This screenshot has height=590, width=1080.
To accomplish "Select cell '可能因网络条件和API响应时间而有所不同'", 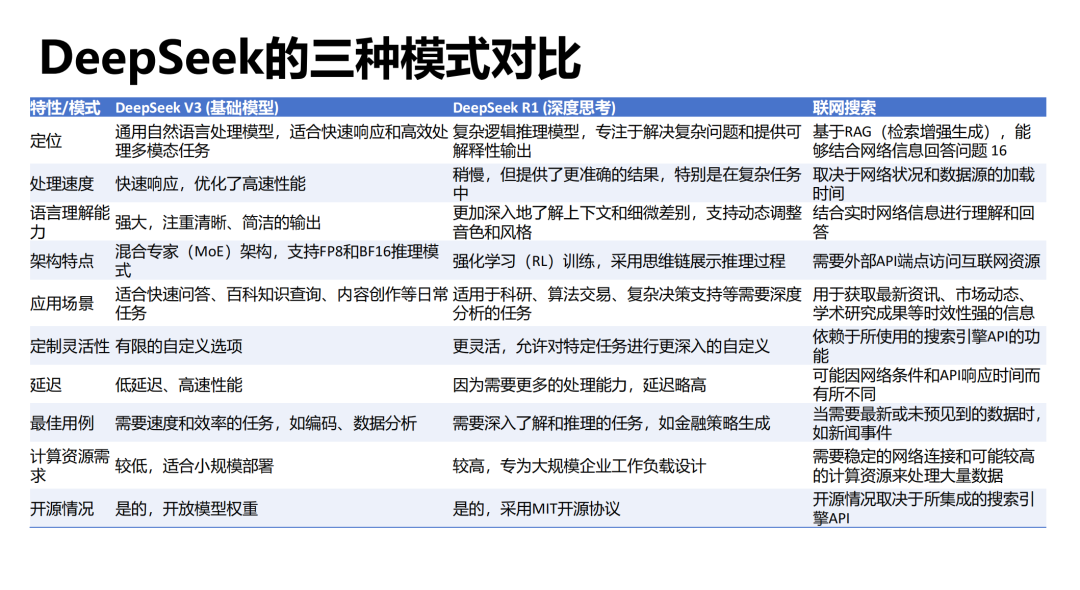I will (926, 385).
